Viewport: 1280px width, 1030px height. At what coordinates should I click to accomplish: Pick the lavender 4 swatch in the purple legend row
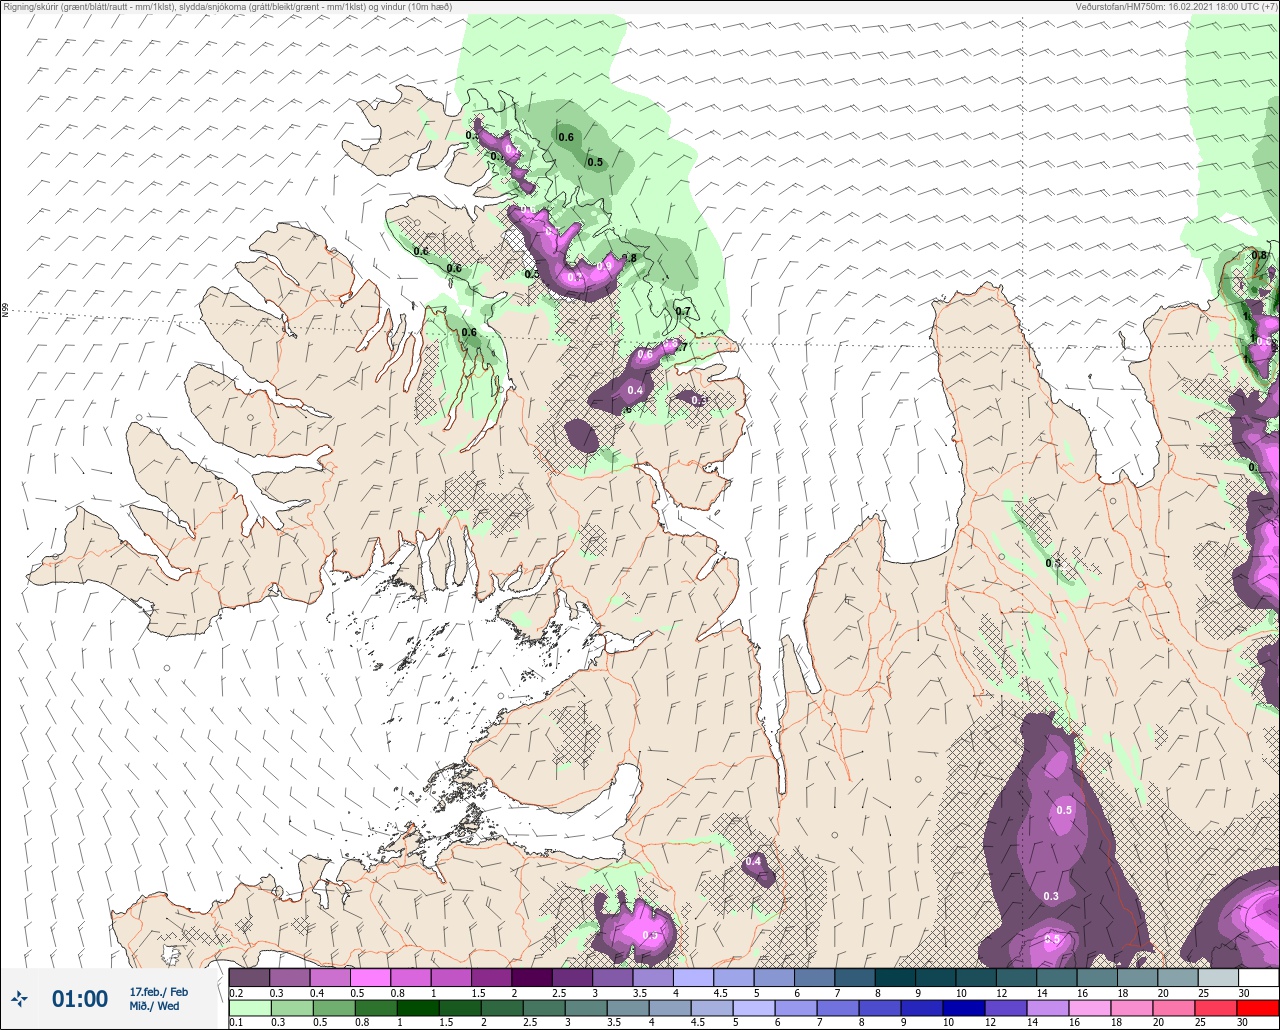(x=693, y=977)
